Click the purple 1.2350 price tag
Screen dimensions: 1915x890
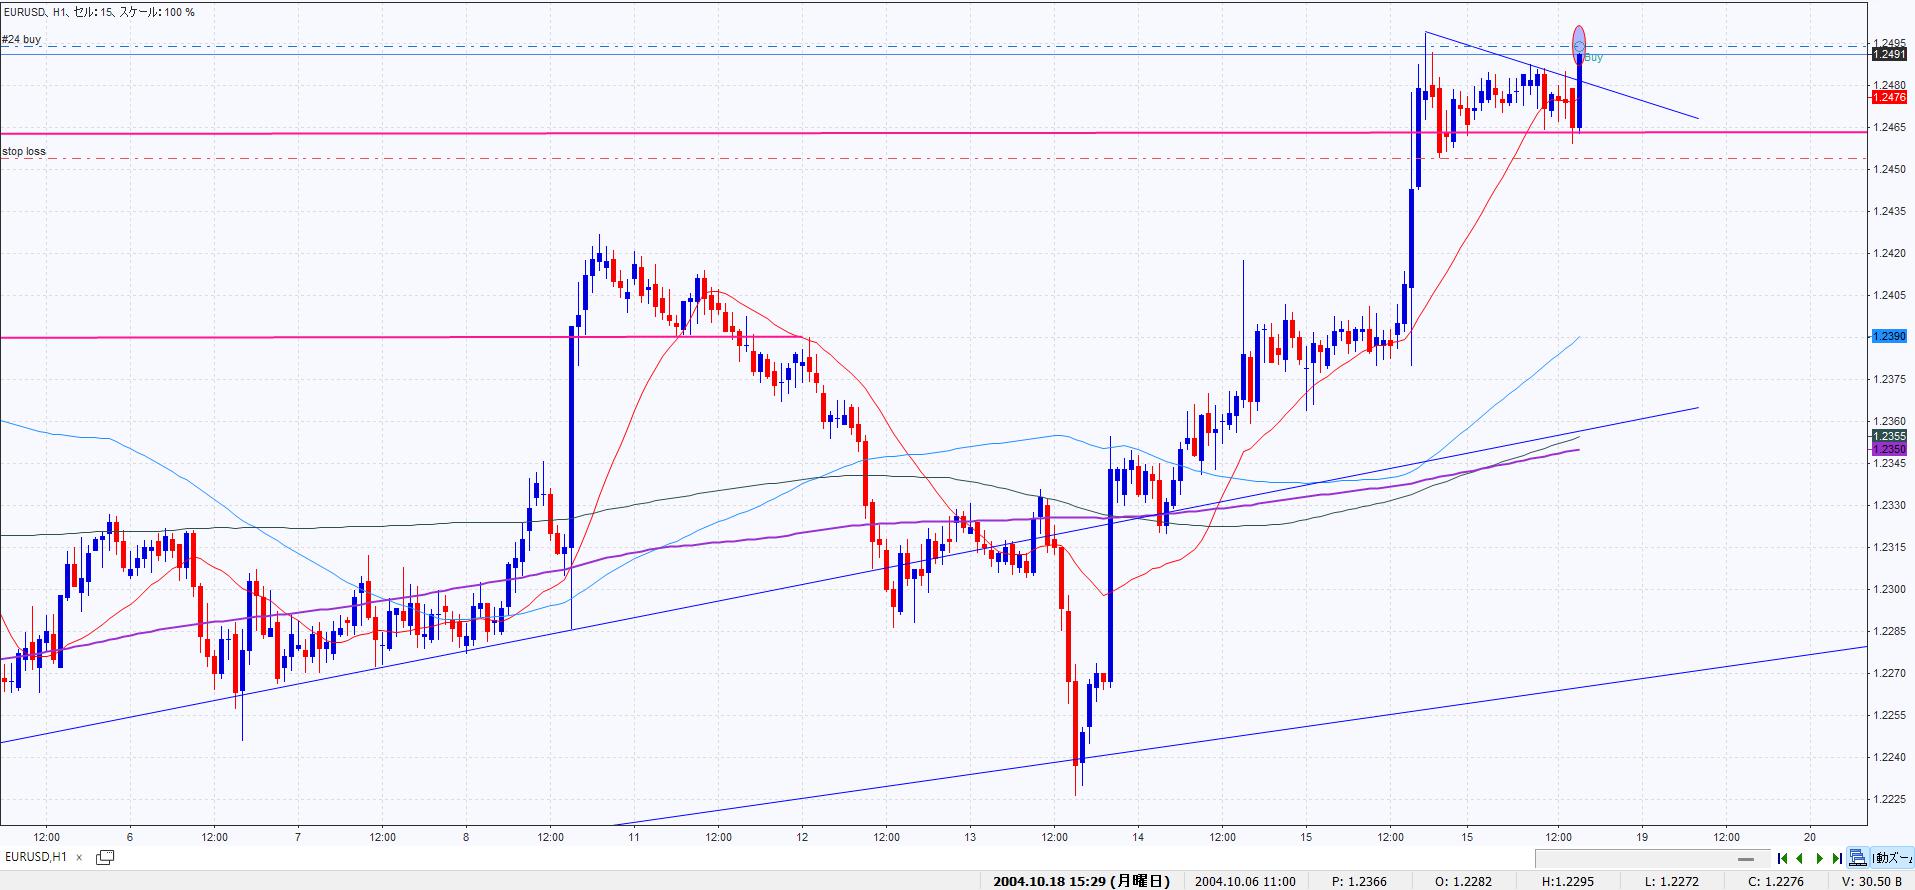pos(1889,450)
